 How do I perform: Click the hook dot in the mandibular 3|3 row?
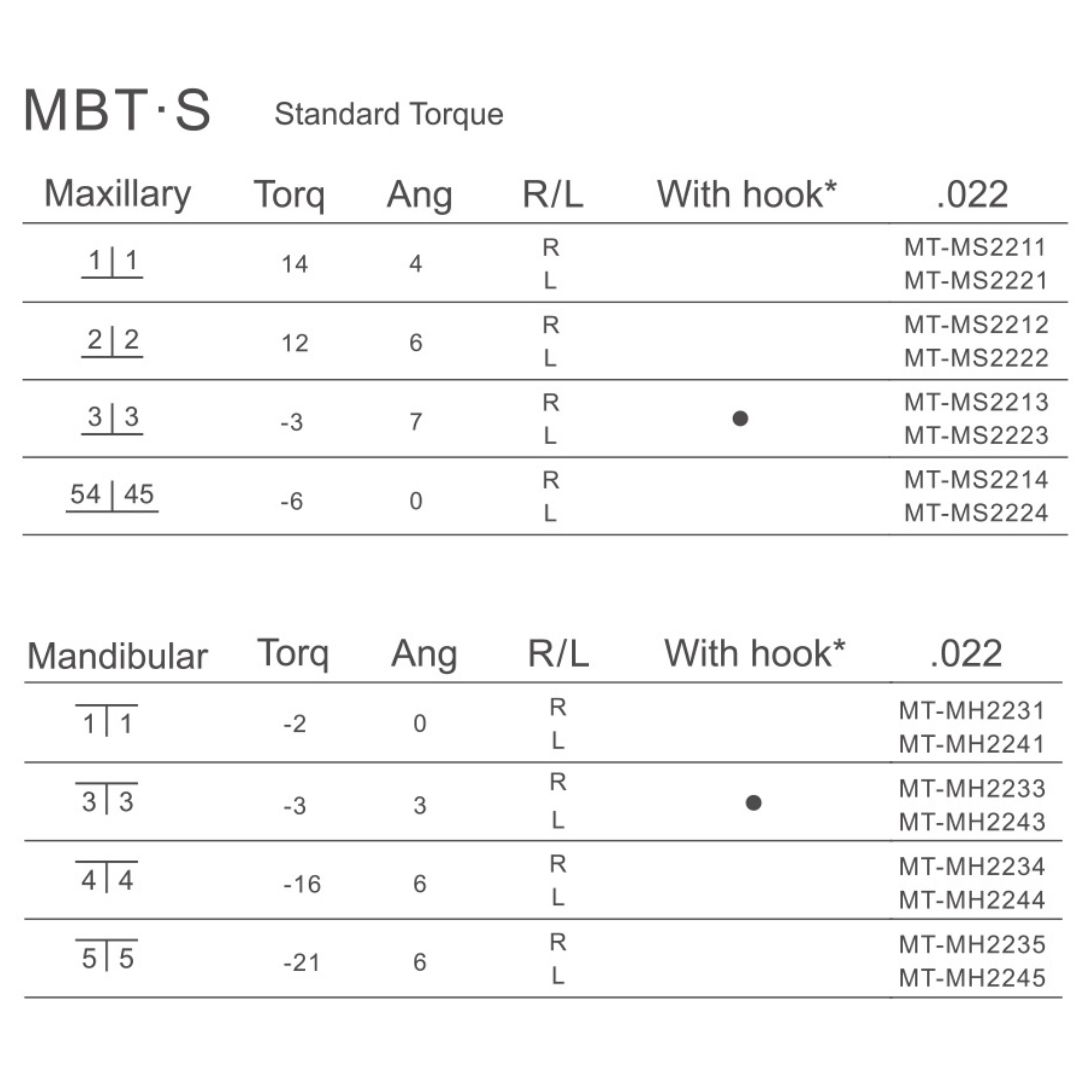[754, 802]
